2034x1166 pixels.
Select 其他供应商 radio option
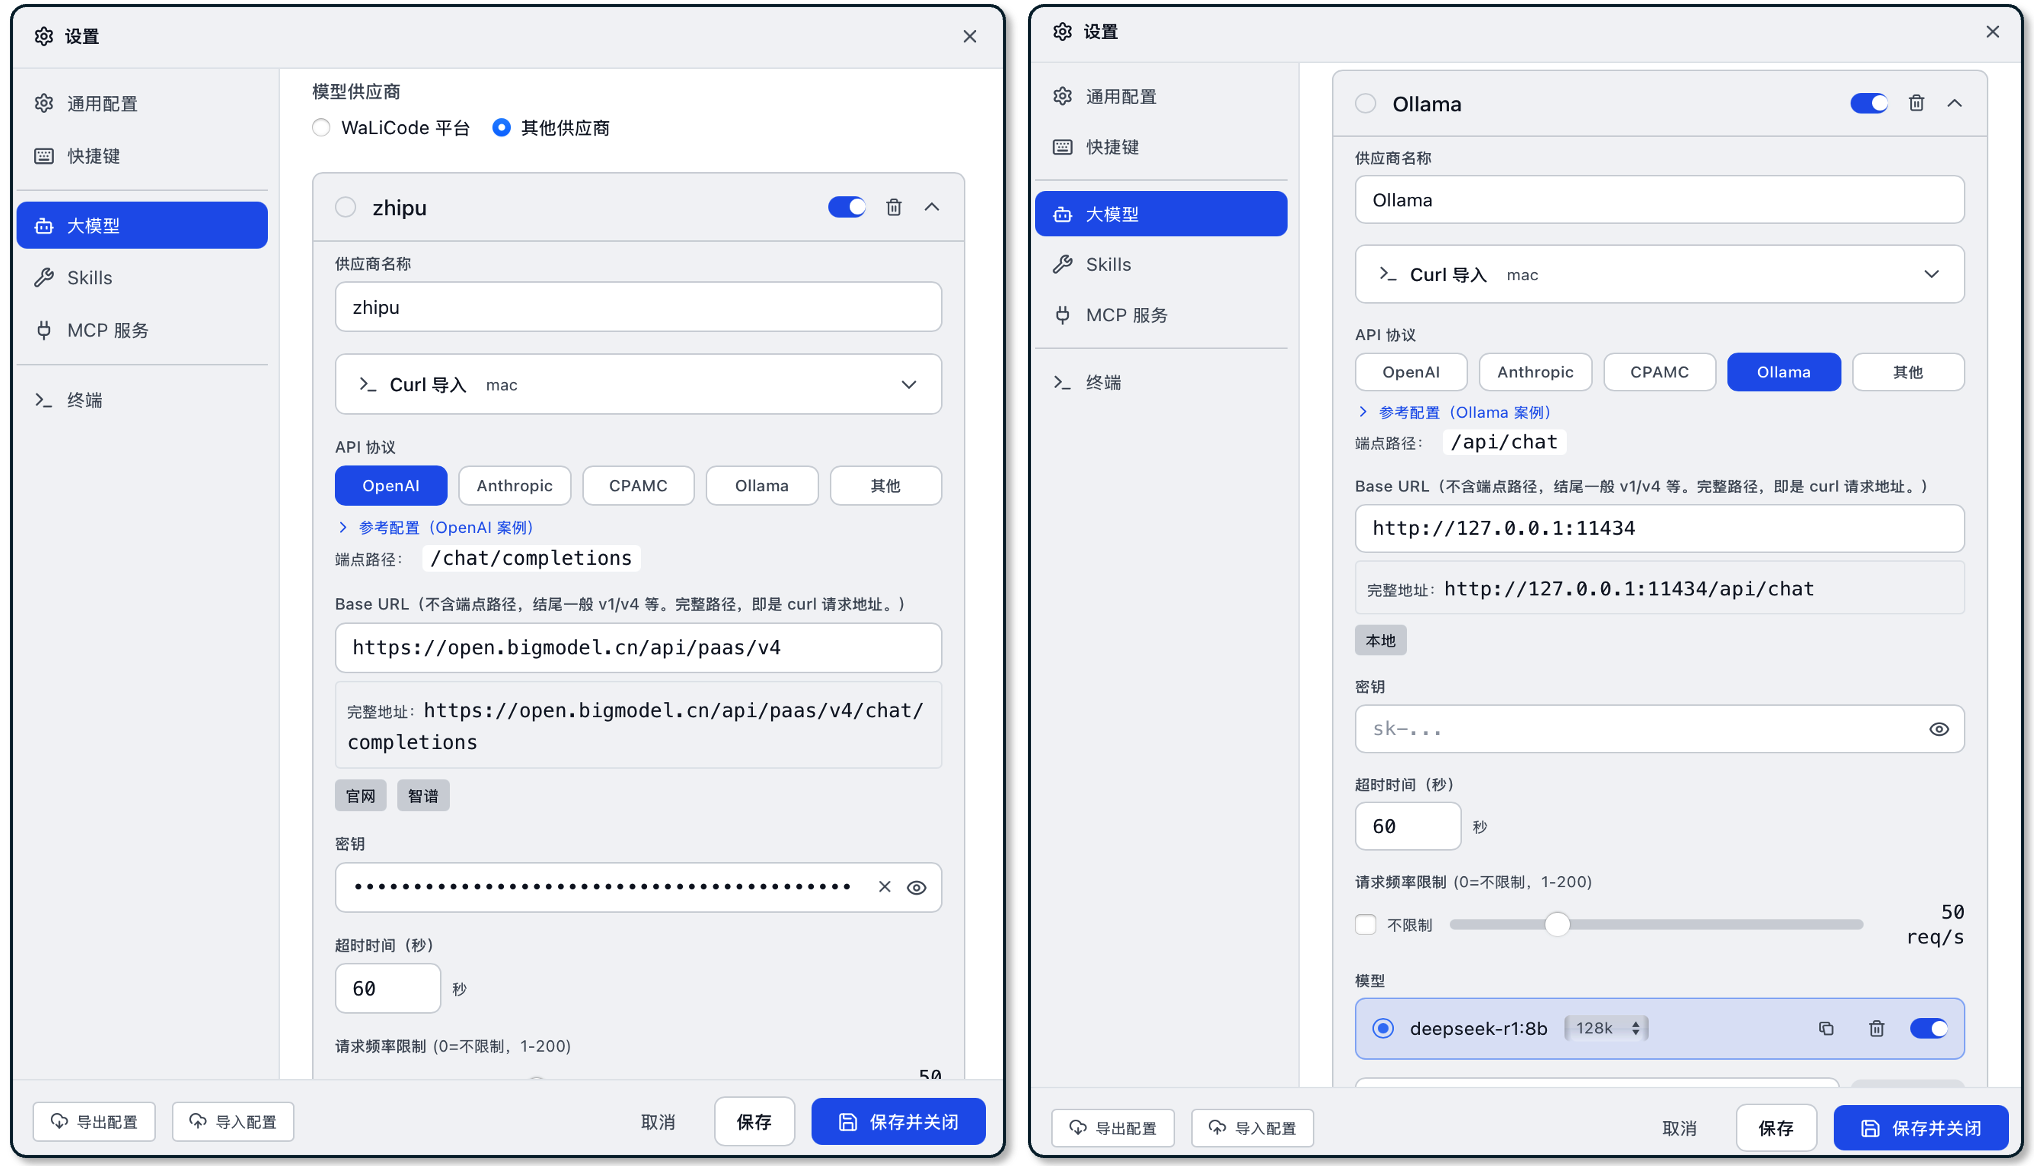[501, 127]
